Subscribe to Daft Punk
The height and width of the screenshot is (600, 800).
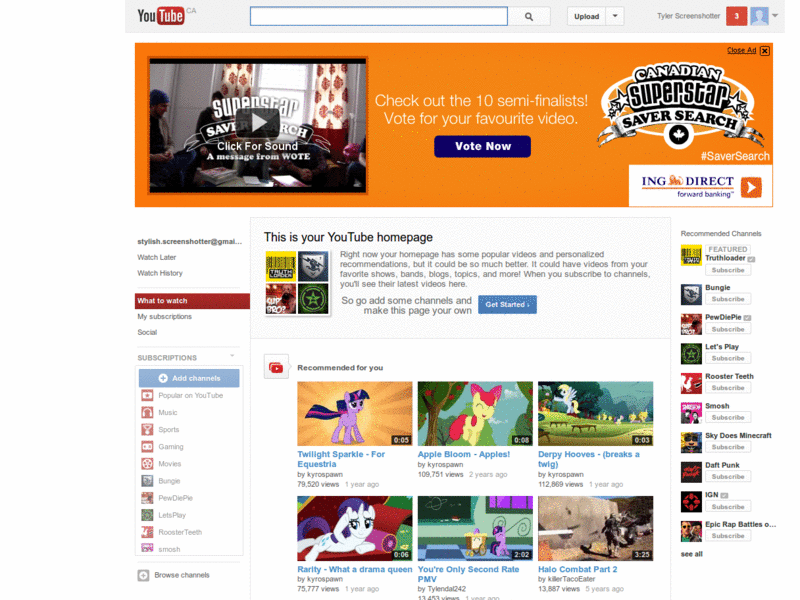[x=728, y=477]
